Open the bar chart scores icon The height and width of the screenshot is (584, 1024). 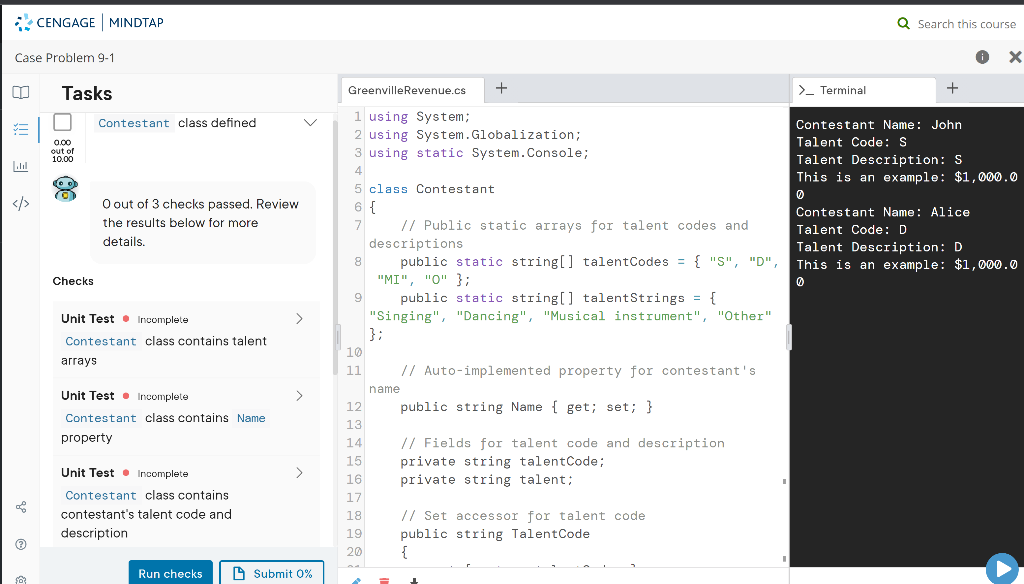tap(21, 166)
